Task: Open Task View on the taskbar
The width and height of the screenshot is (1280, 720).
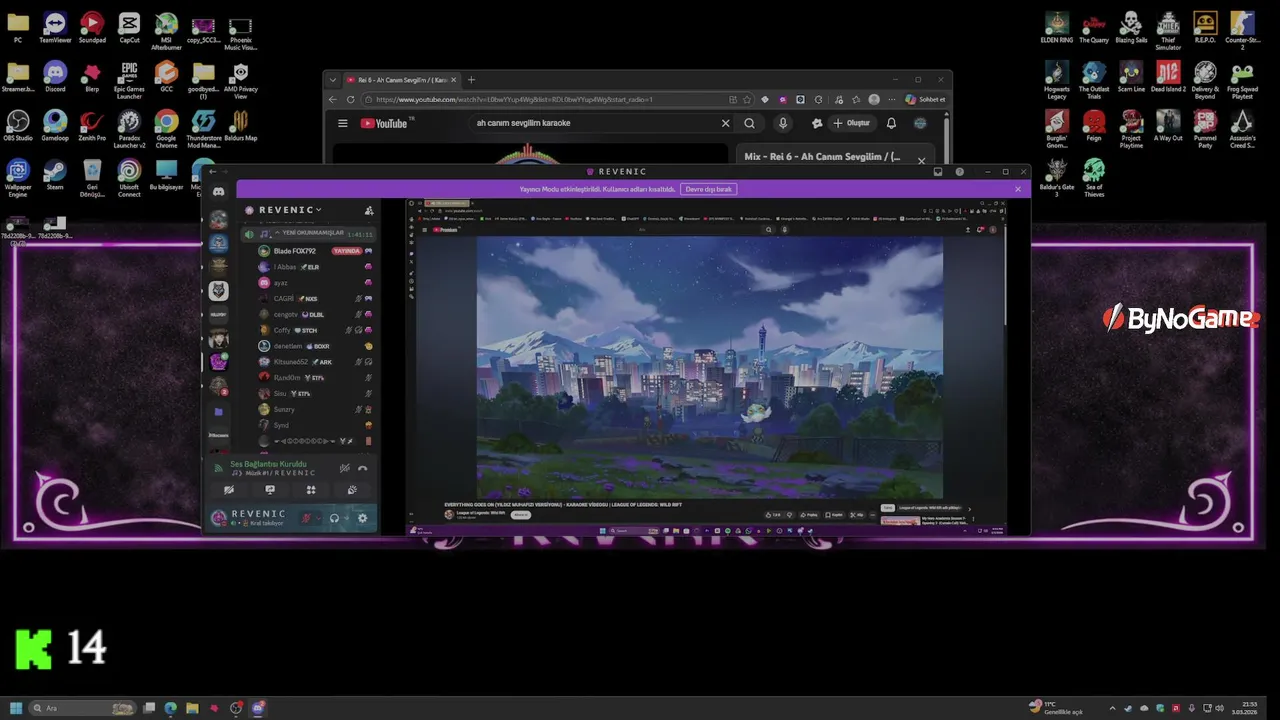Action: 149,708
